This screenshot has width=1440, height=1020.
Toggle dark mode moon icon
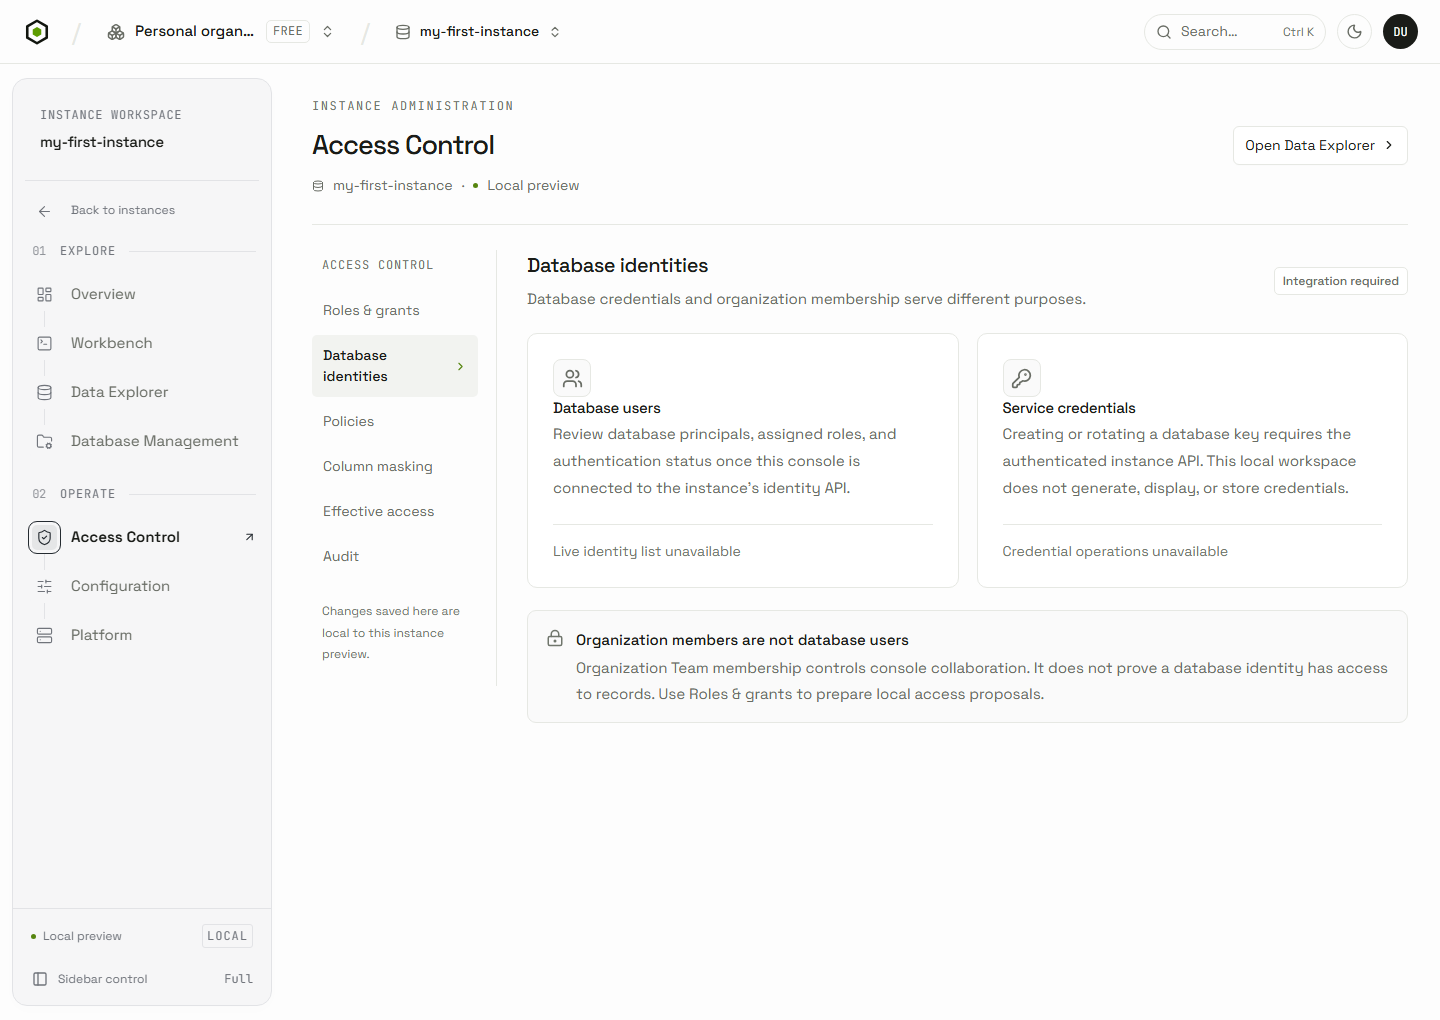(1354, 32)
